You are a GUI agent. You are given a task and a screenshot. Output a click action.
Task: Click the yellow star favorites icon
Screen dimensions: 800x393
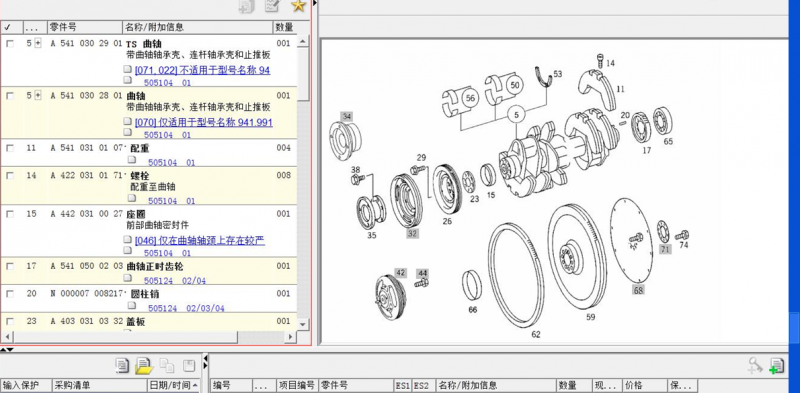coord(298,6)
